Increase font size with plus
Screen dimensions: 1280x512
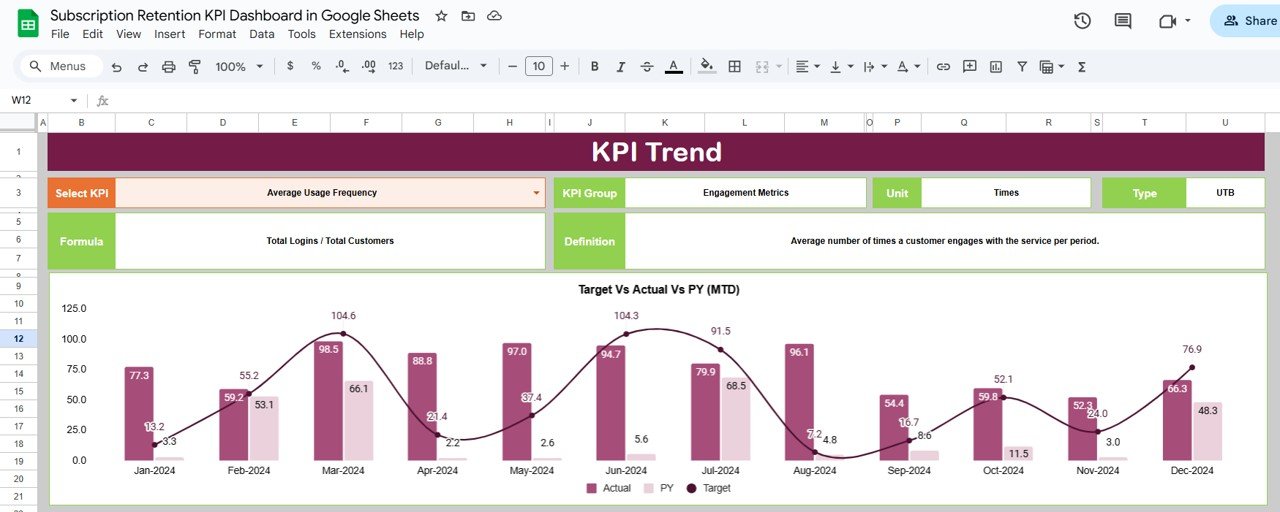tap(565, 66)
